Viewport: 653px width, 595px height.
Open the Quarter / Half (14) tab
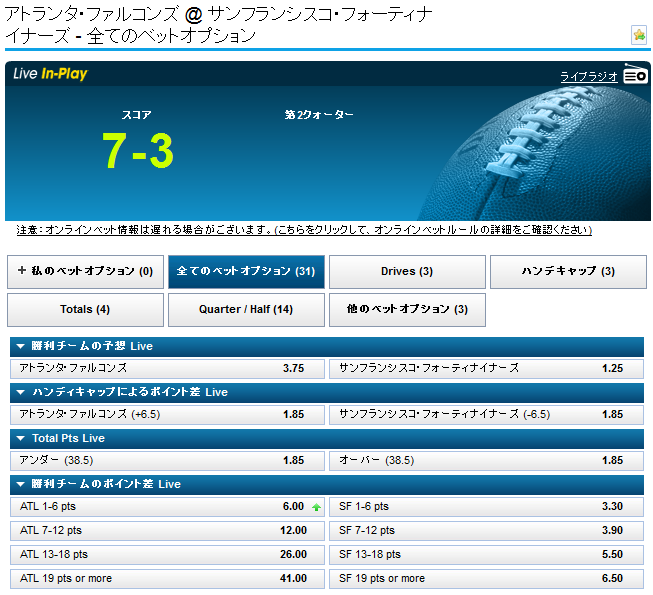(246, 310)
